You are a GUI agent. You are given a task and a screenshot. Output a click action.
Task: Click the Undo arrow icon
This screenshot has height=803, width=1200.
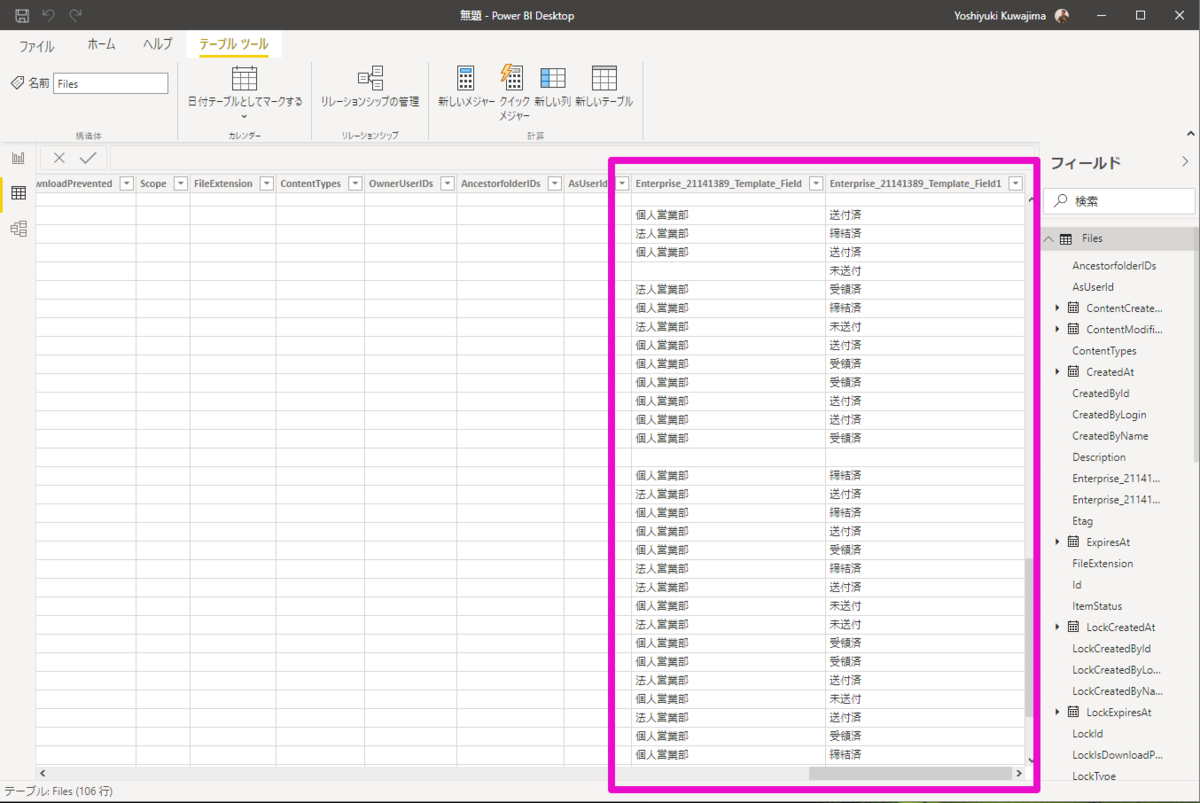point(49,16)
